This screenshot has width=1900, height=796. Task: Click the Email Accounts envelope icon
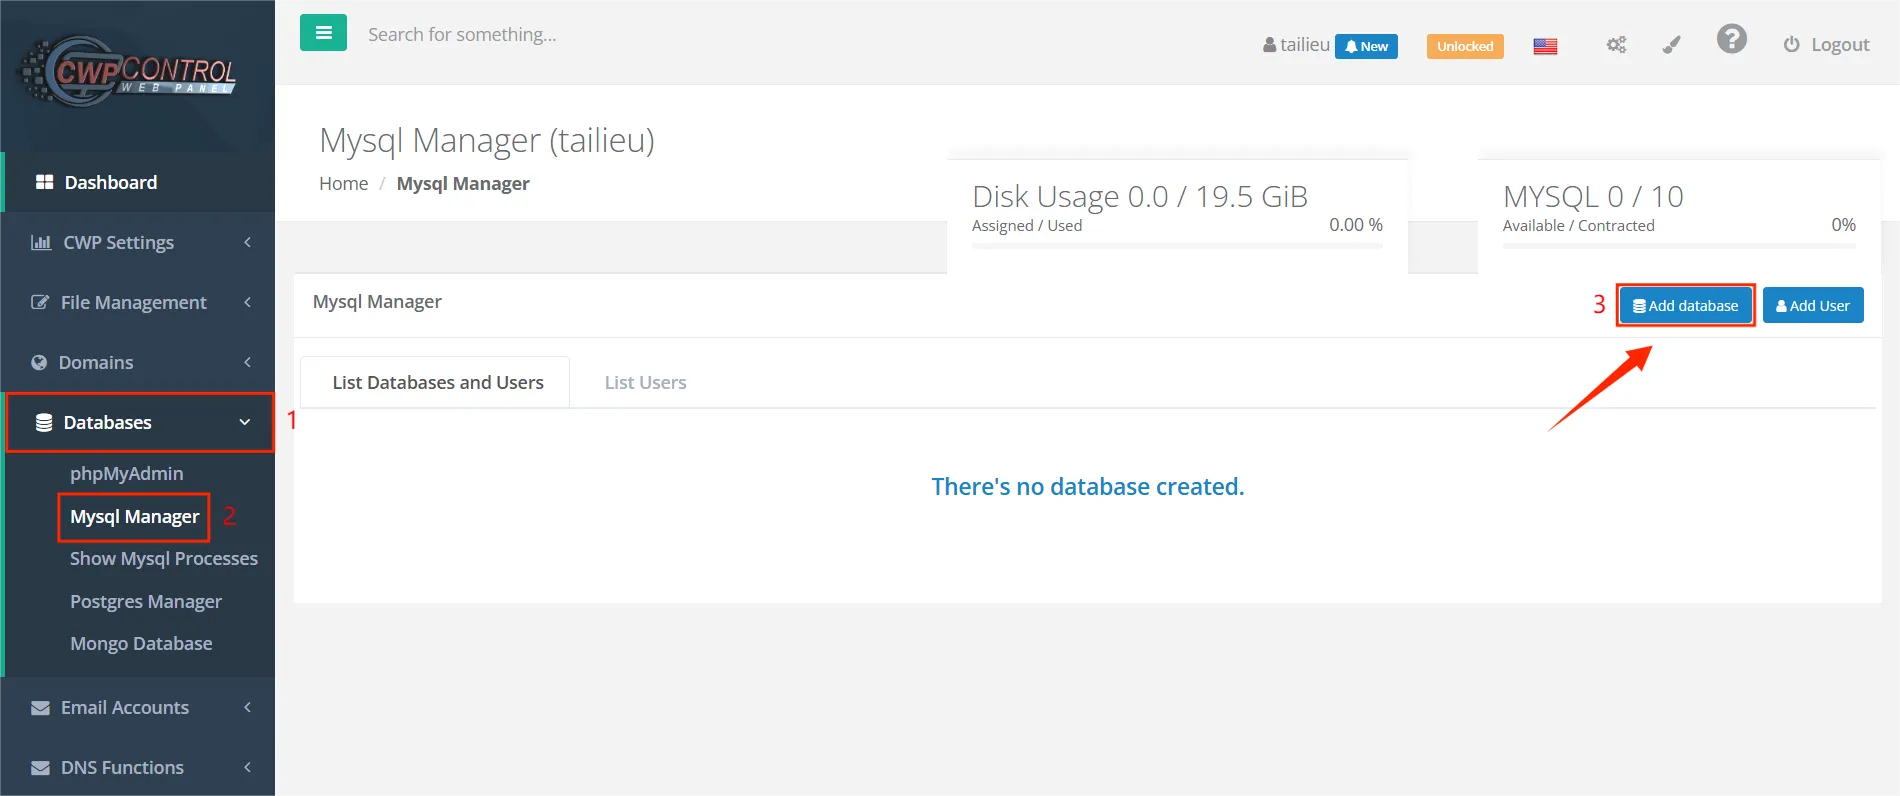(40, 708)
